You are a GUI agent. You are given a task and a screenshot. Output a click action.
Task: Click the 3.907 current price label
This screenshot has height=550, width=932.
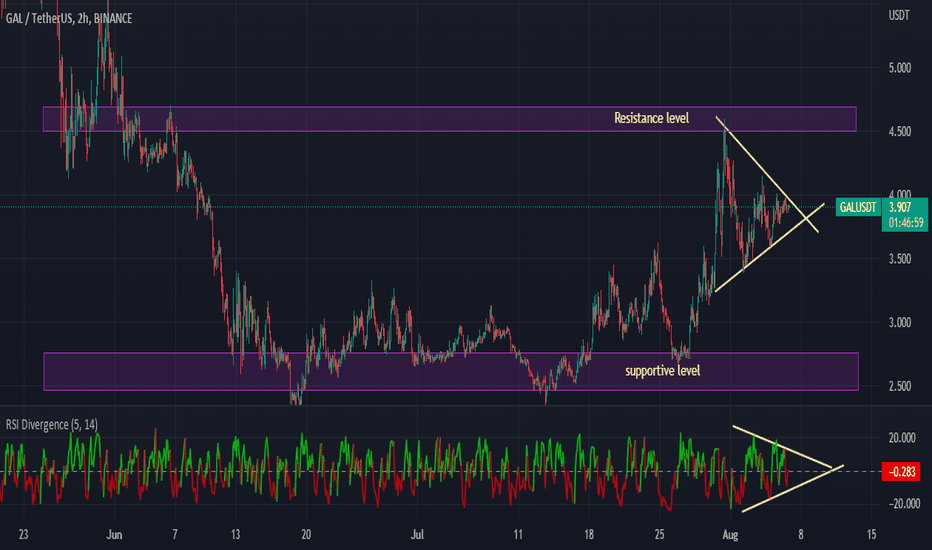(x=900, y=207)
